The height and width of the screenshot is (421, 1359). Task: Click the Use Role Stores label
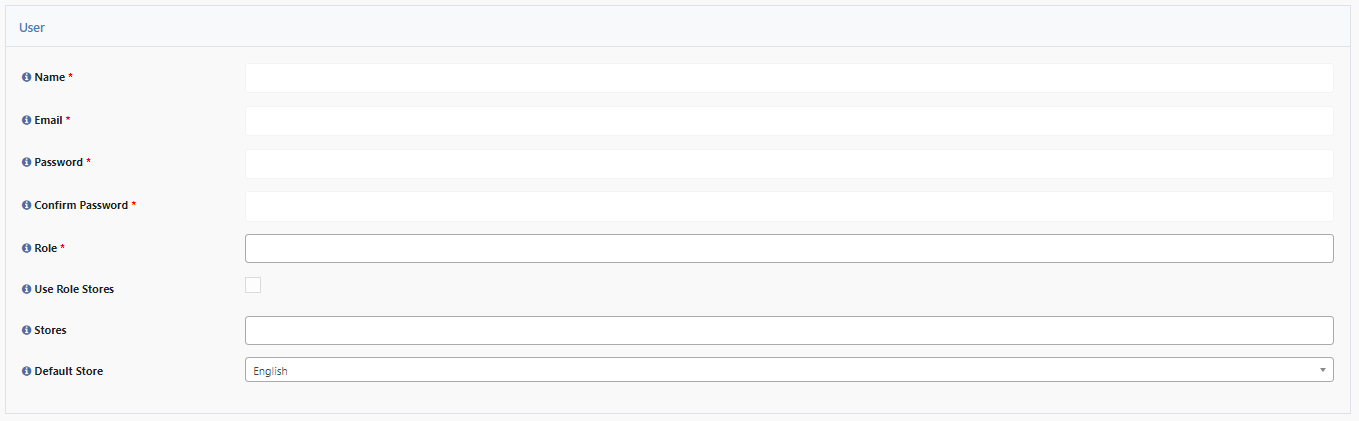coord(74,289)
